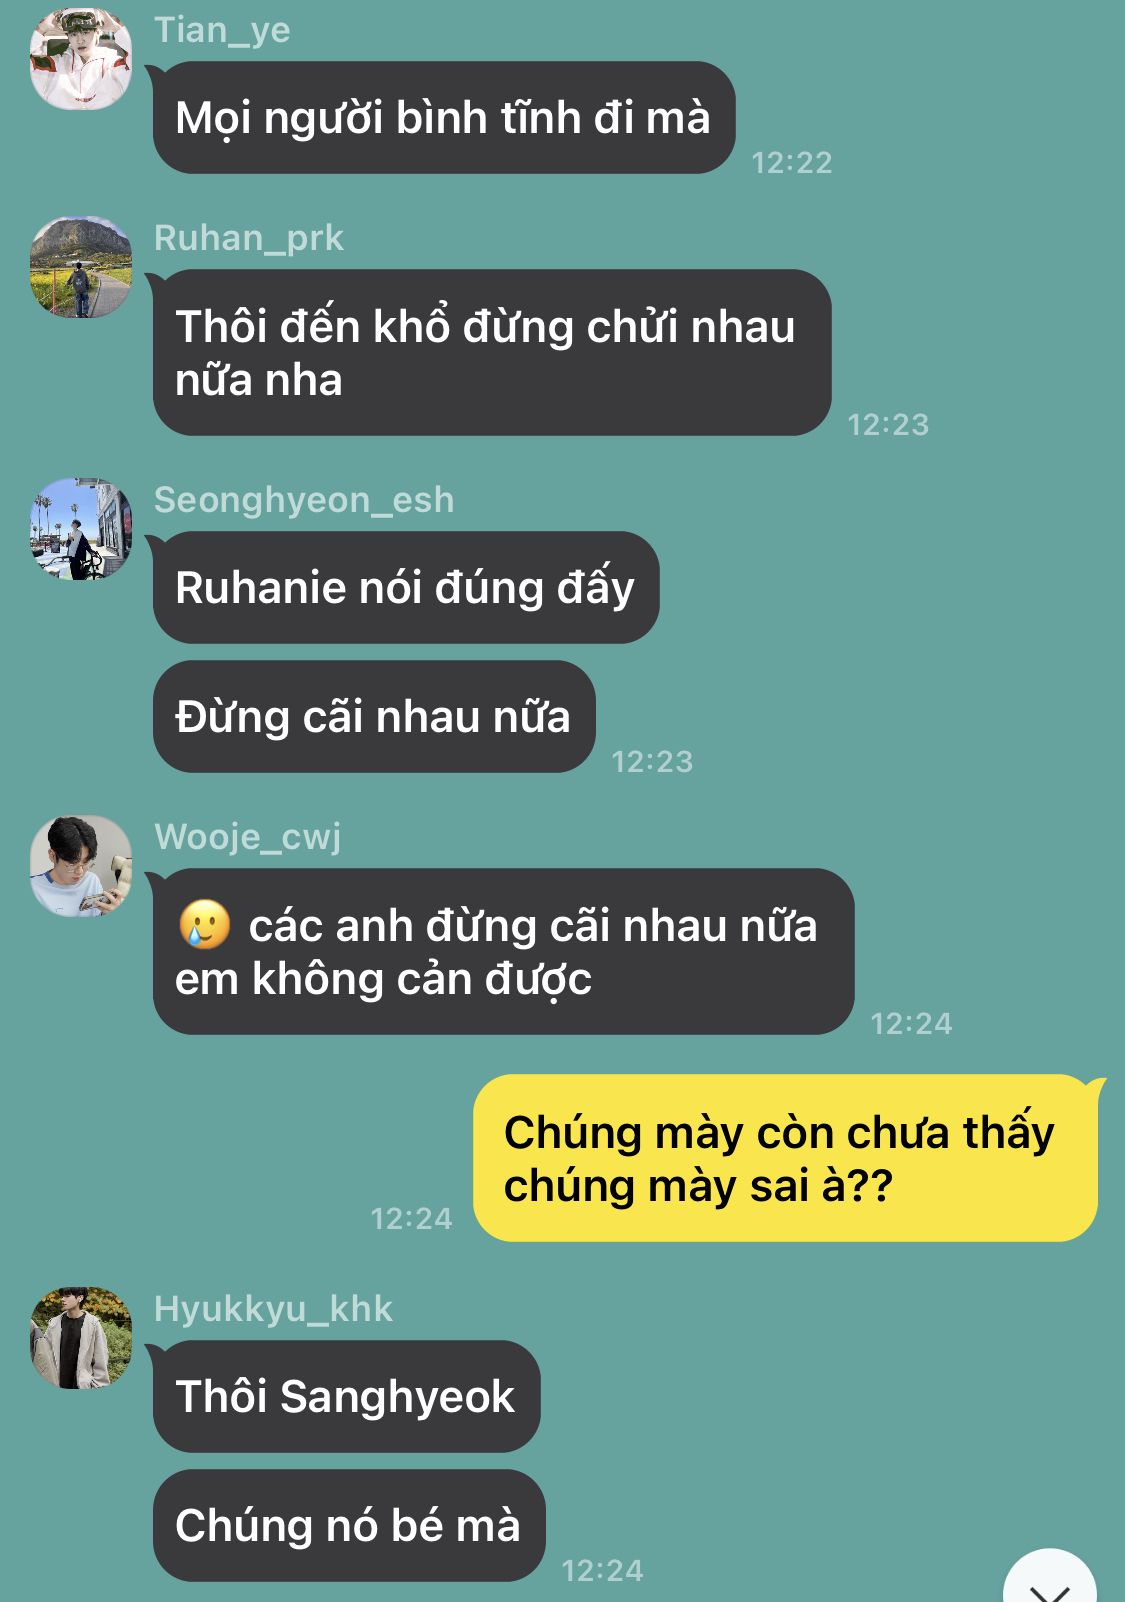Tap the message "Chúng nó bé mà"
Viewport: 1125px width, 1602px height.
[349, 1525]
